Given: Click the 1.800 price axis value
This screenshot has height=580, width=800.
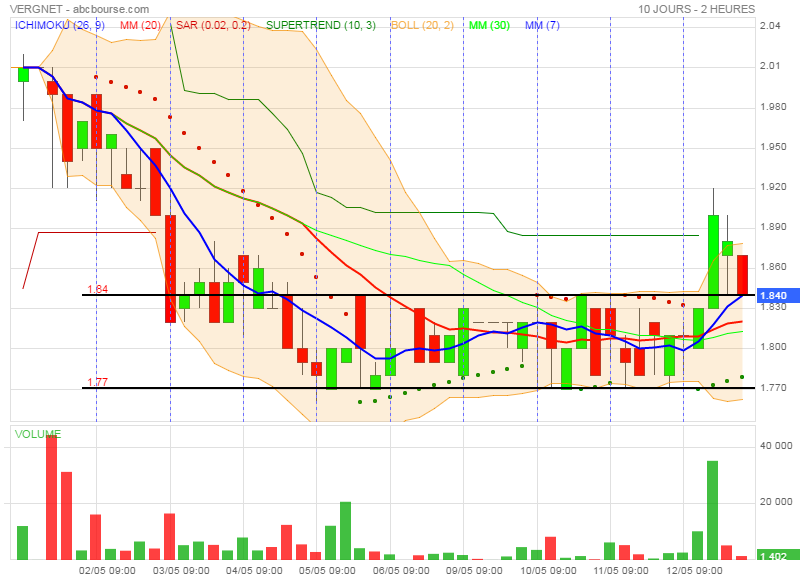Looking at the screenshot, I should click(773, 347).
